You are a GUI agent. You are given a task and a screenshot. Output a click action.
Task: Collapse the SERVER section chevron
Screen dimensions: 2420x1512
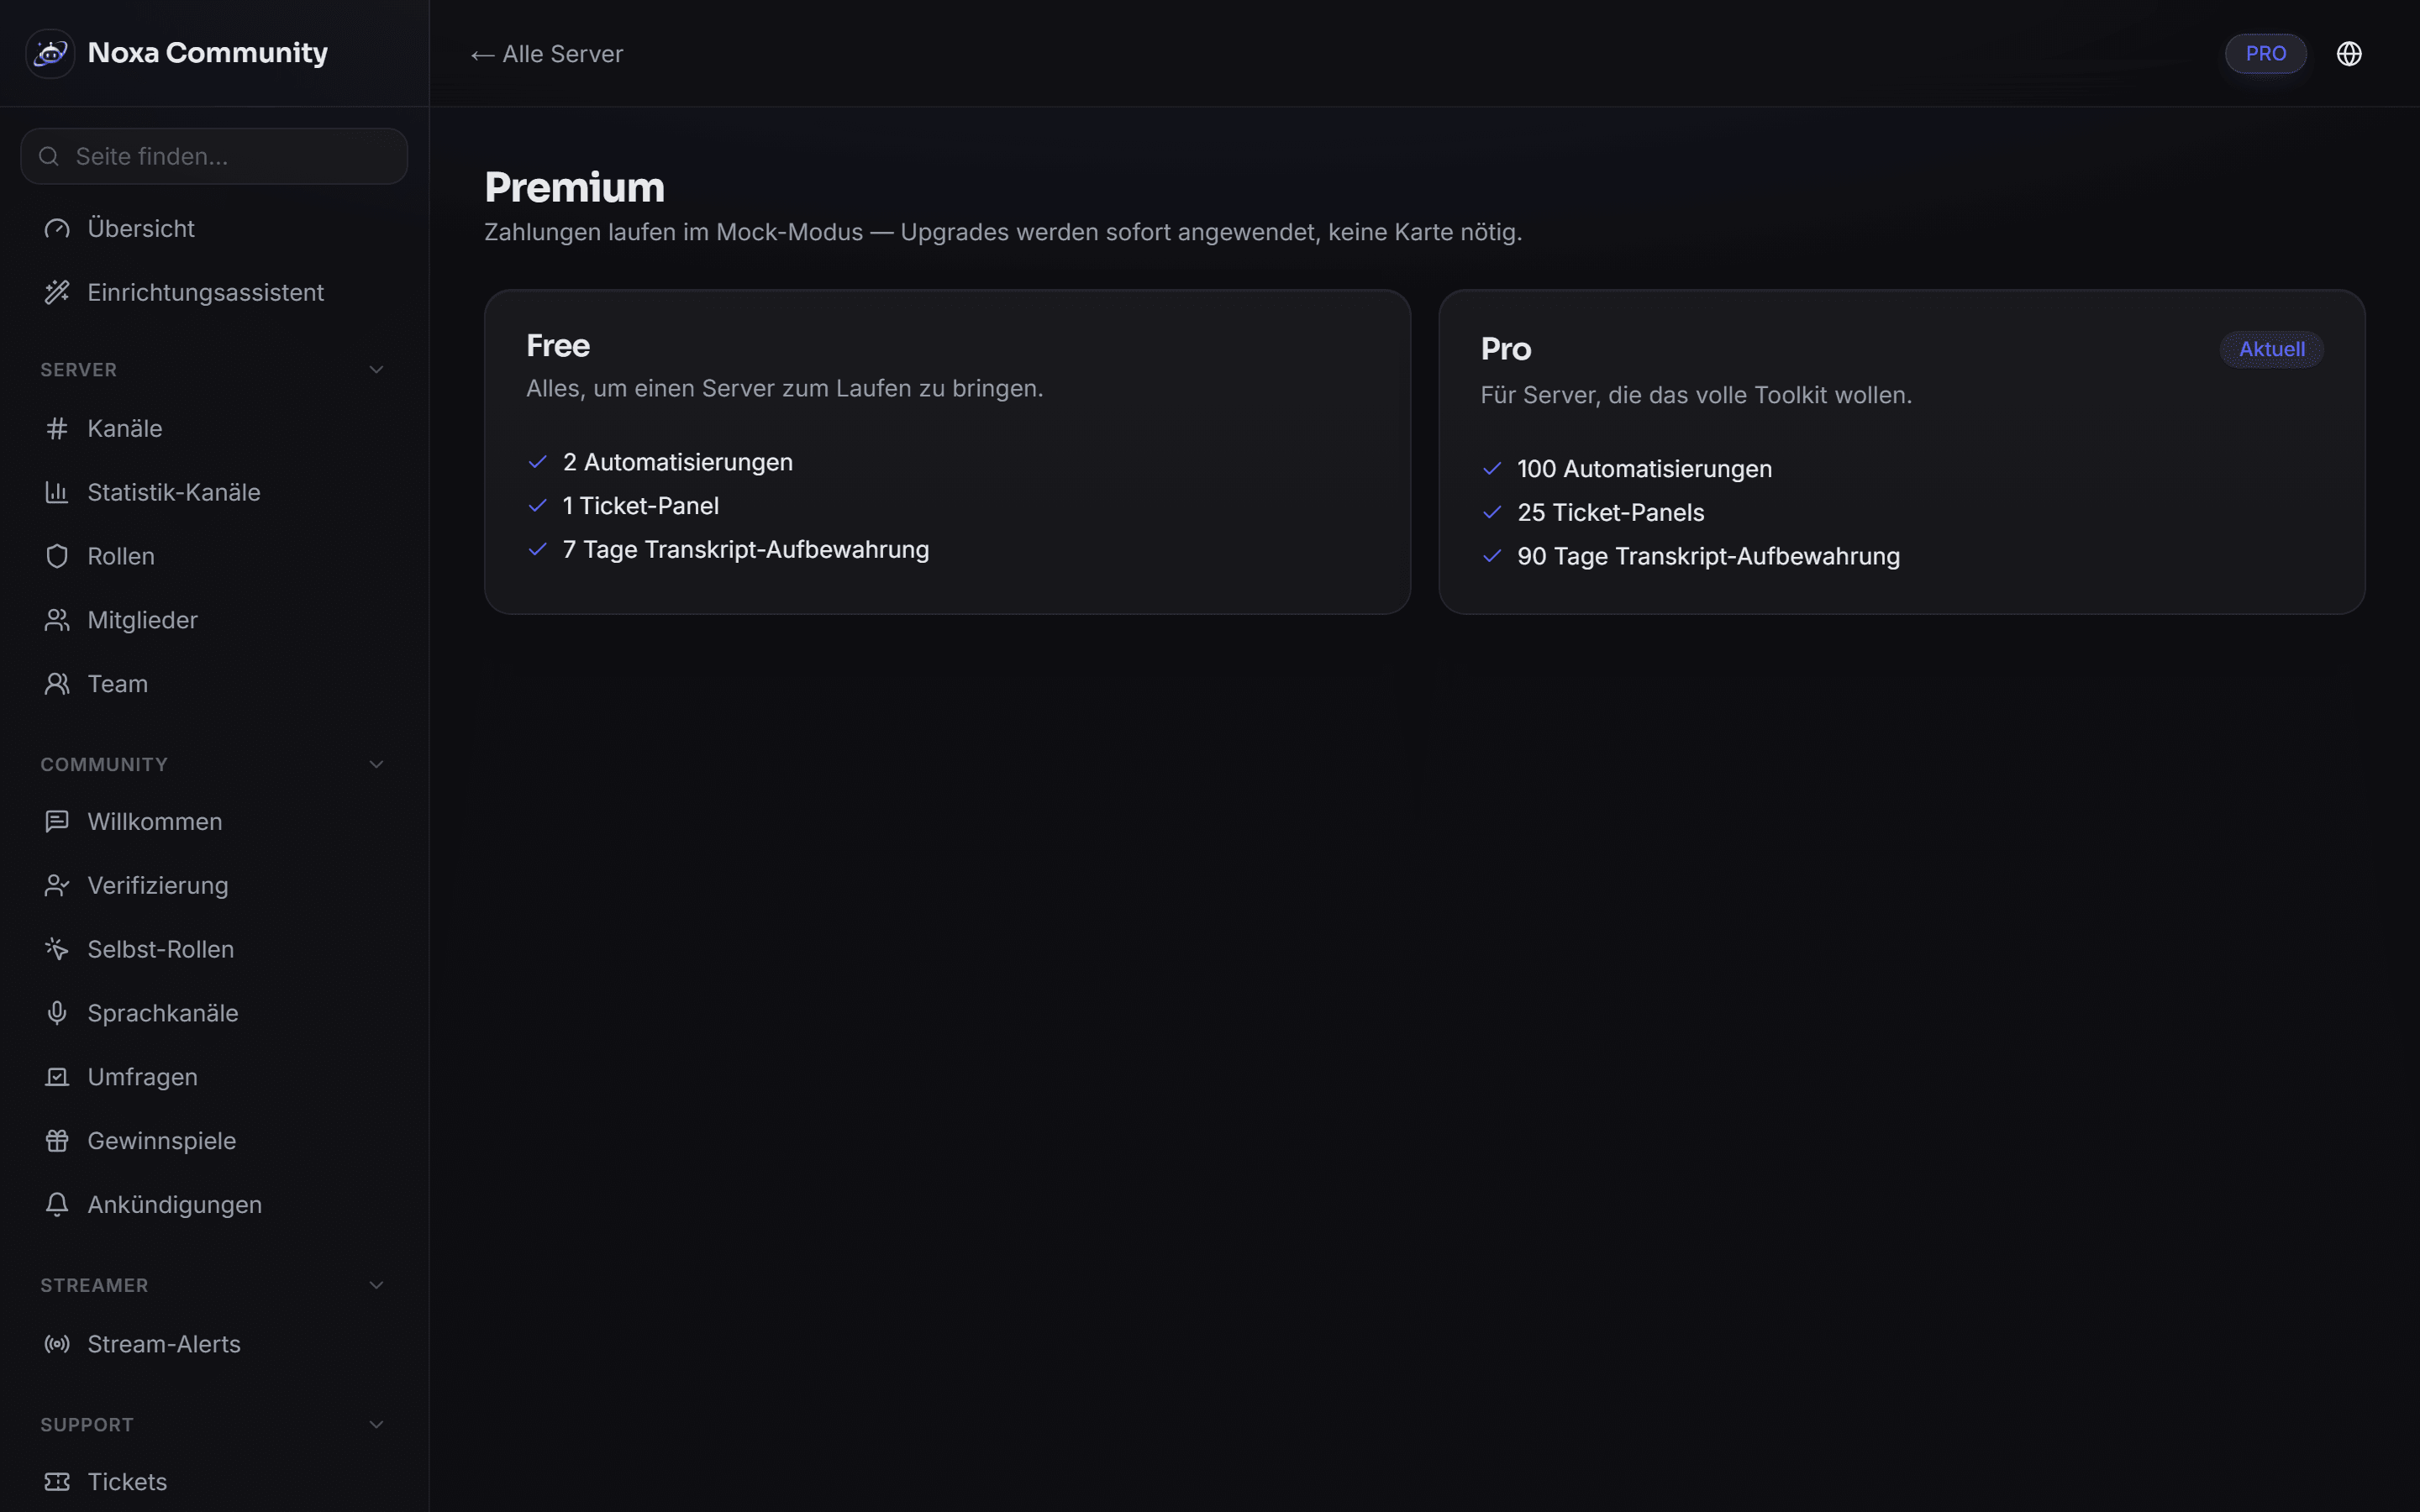pos(376,370)
